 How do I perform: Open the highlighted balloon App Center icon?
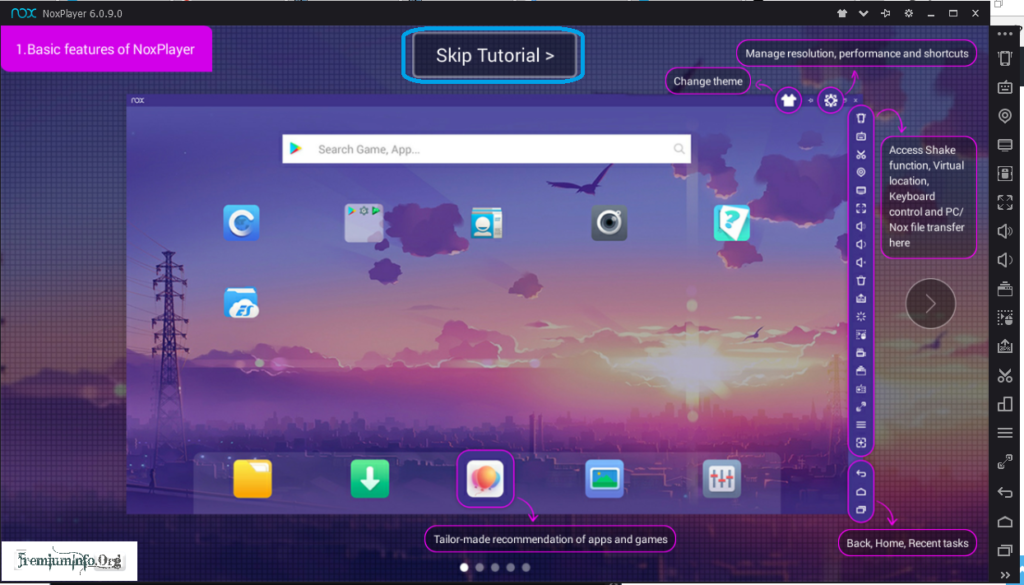pos(485,479)
